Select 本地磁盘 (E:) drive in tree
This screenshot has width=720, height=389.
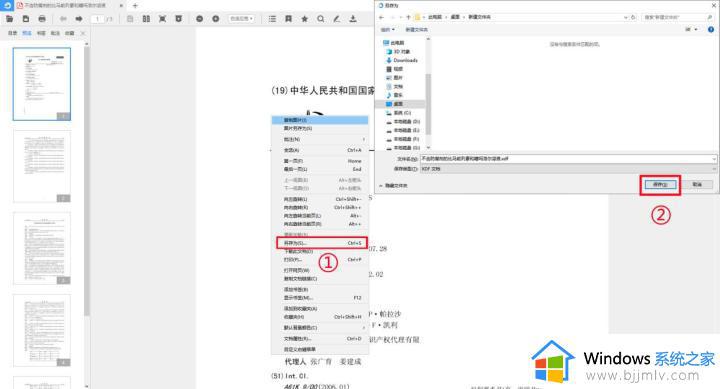pyautogui.click(x=403, y=130)
